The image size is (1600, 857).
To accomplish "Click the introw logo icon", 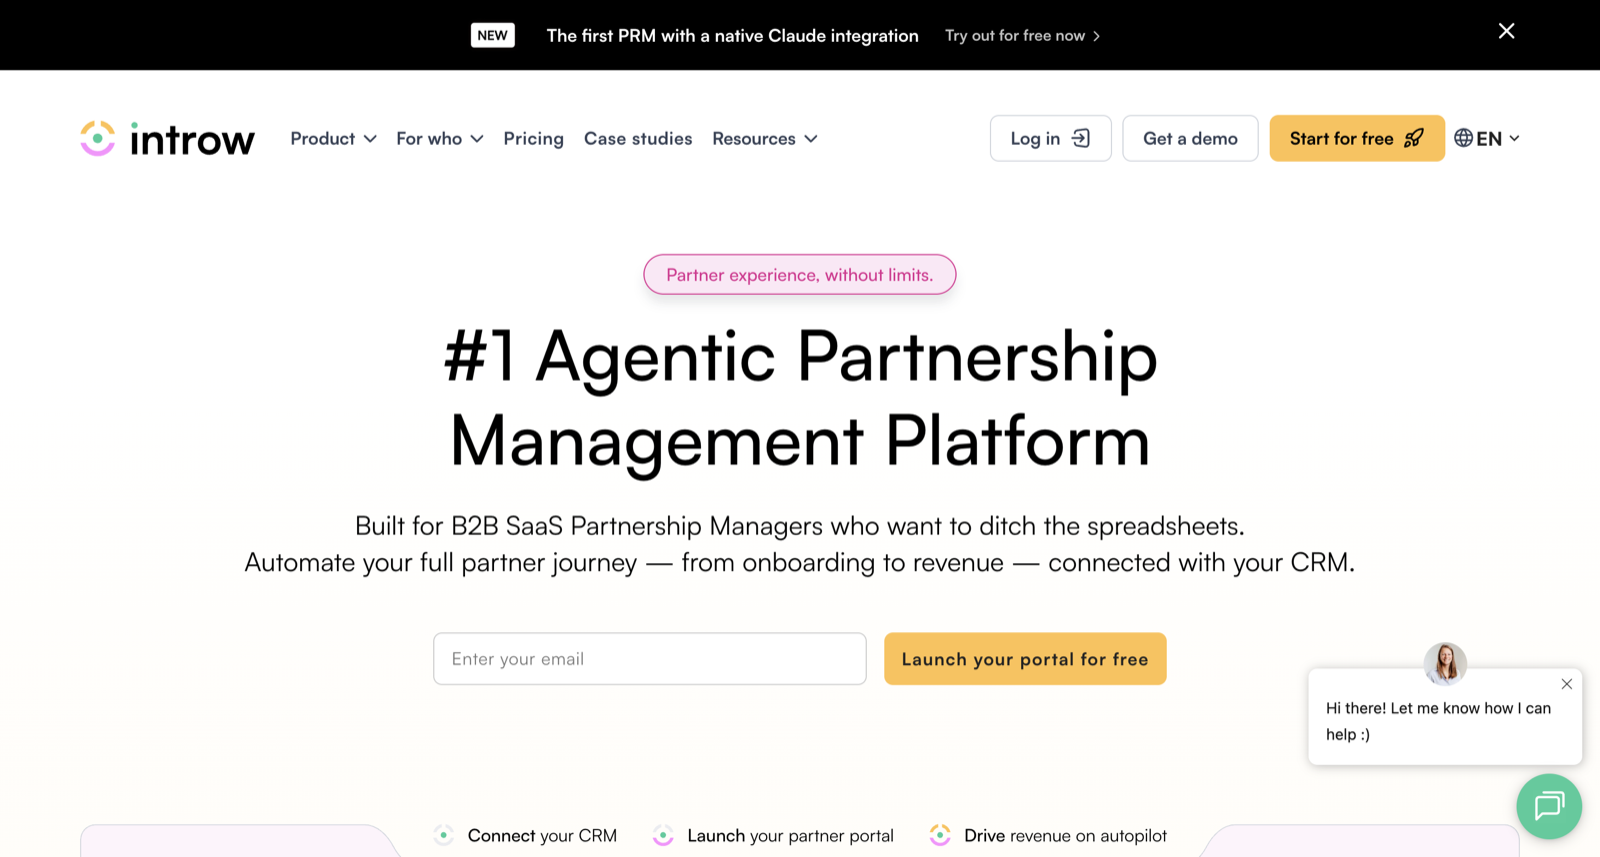I will (x=98, y=138).
